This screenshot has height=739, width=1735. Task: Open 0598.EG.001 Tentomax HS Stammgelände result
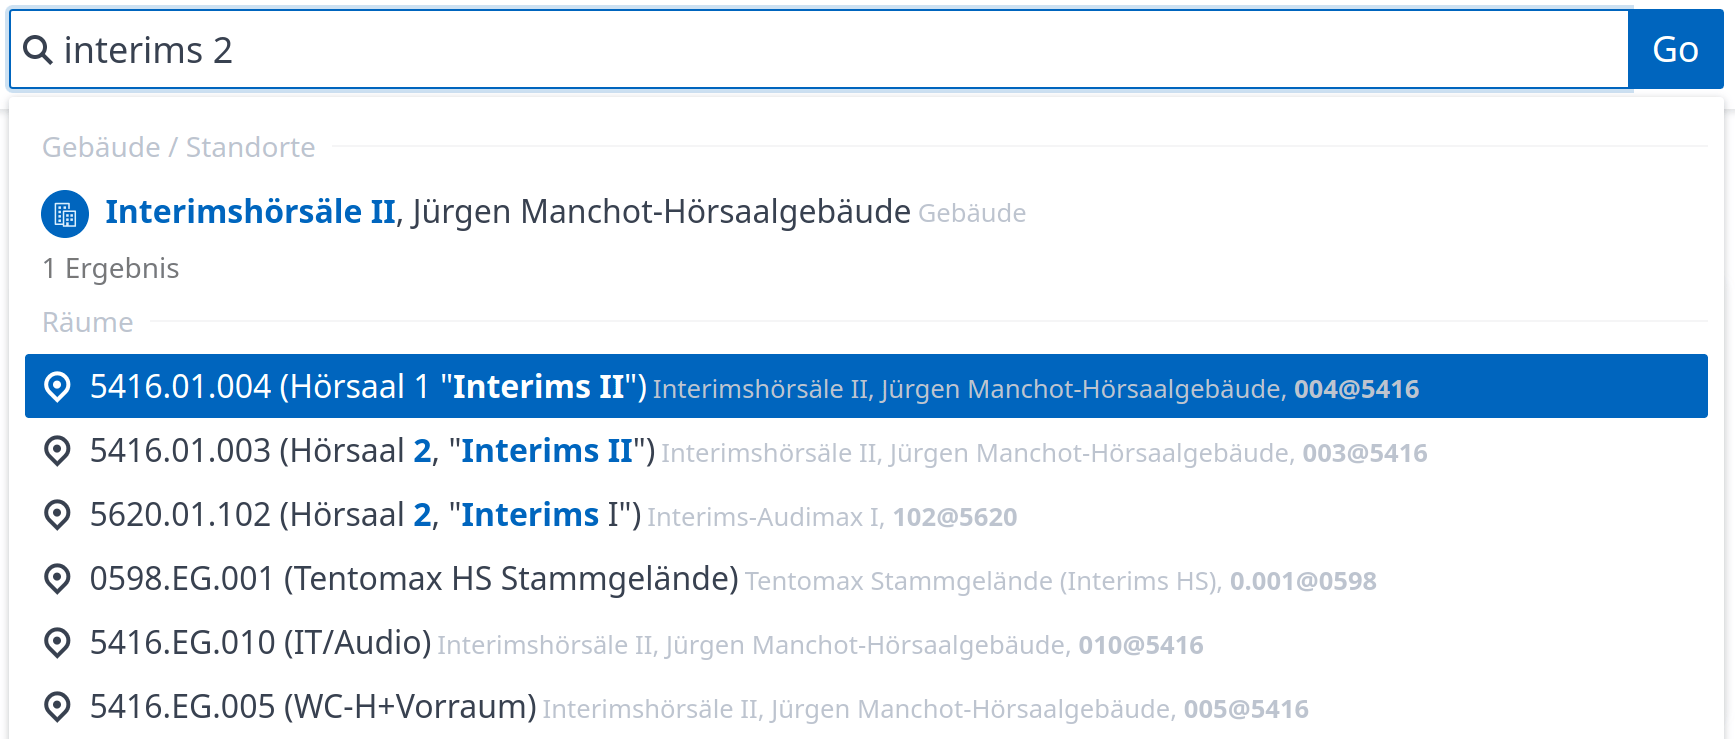(866, 579)
